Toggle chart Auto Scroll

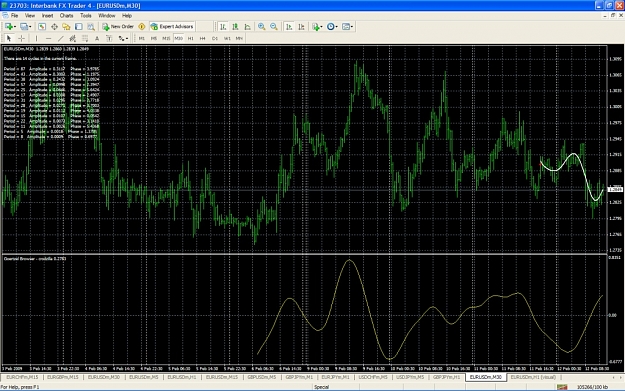[x=289, y=27]
